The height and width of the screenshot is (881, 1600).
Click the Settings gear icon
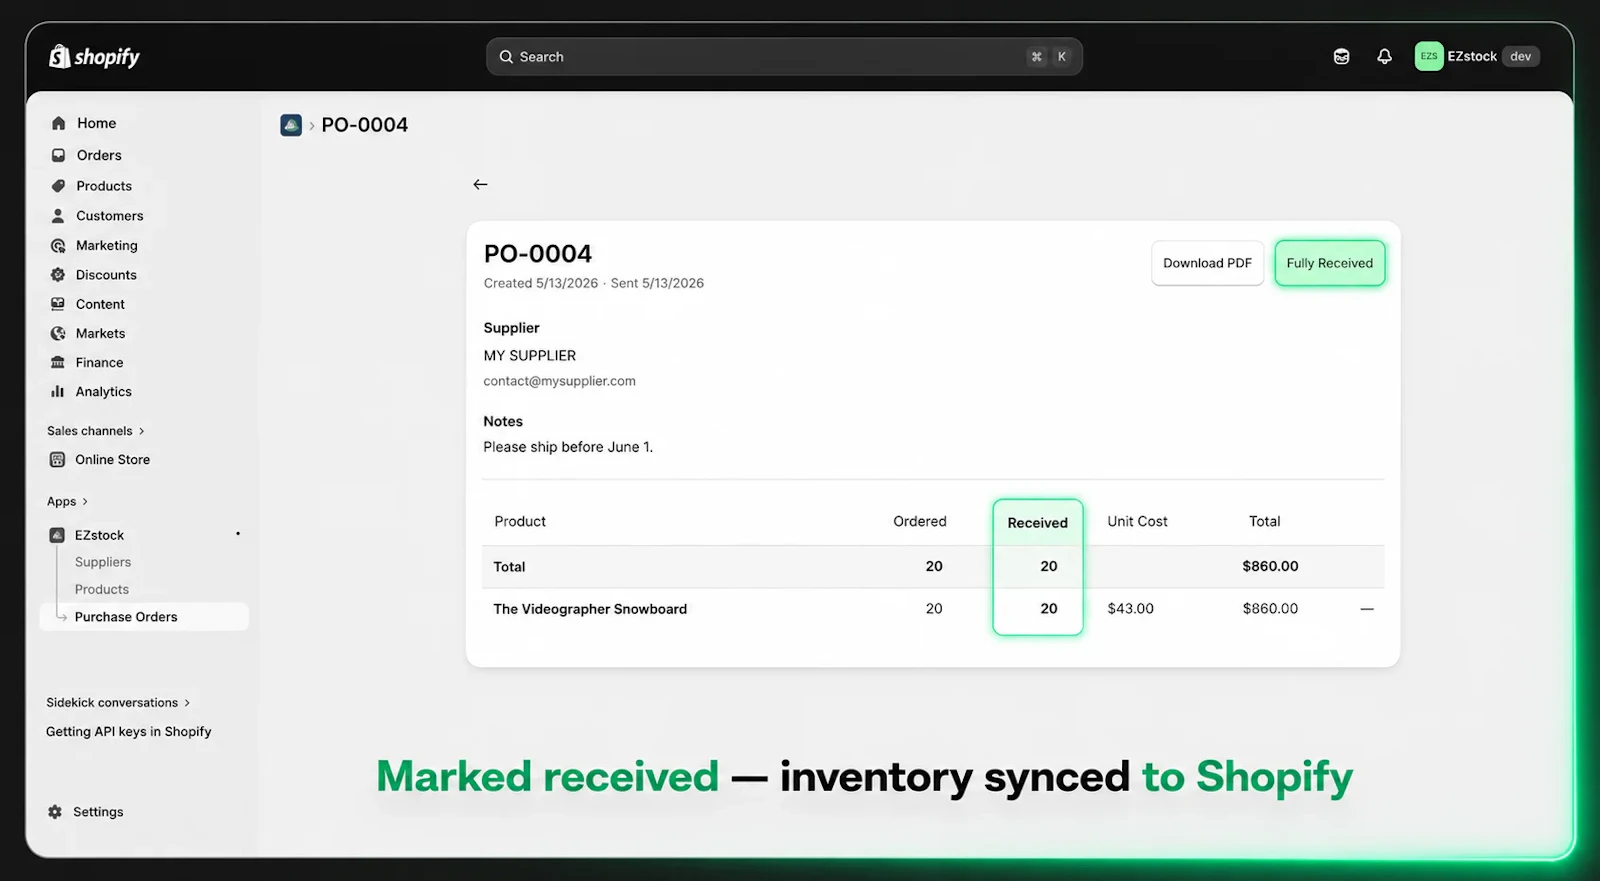(55, 812)
